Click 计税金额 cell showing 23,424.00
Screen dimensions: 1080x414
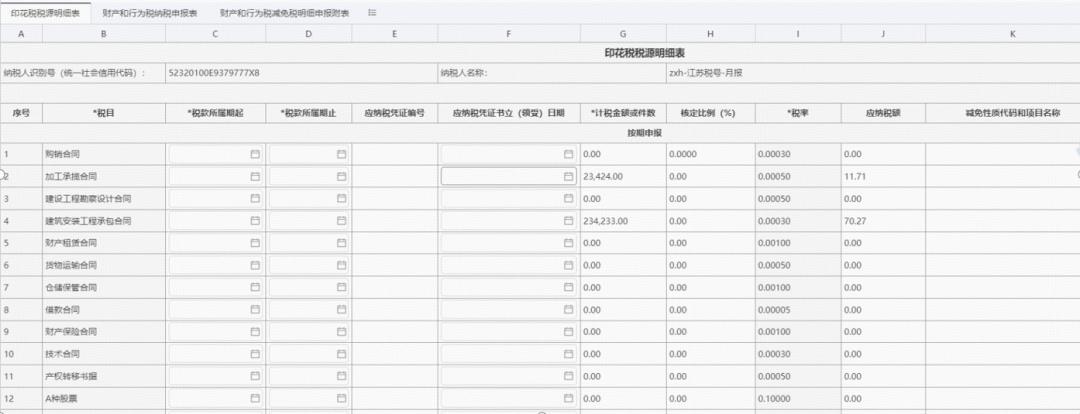point(623,176)
